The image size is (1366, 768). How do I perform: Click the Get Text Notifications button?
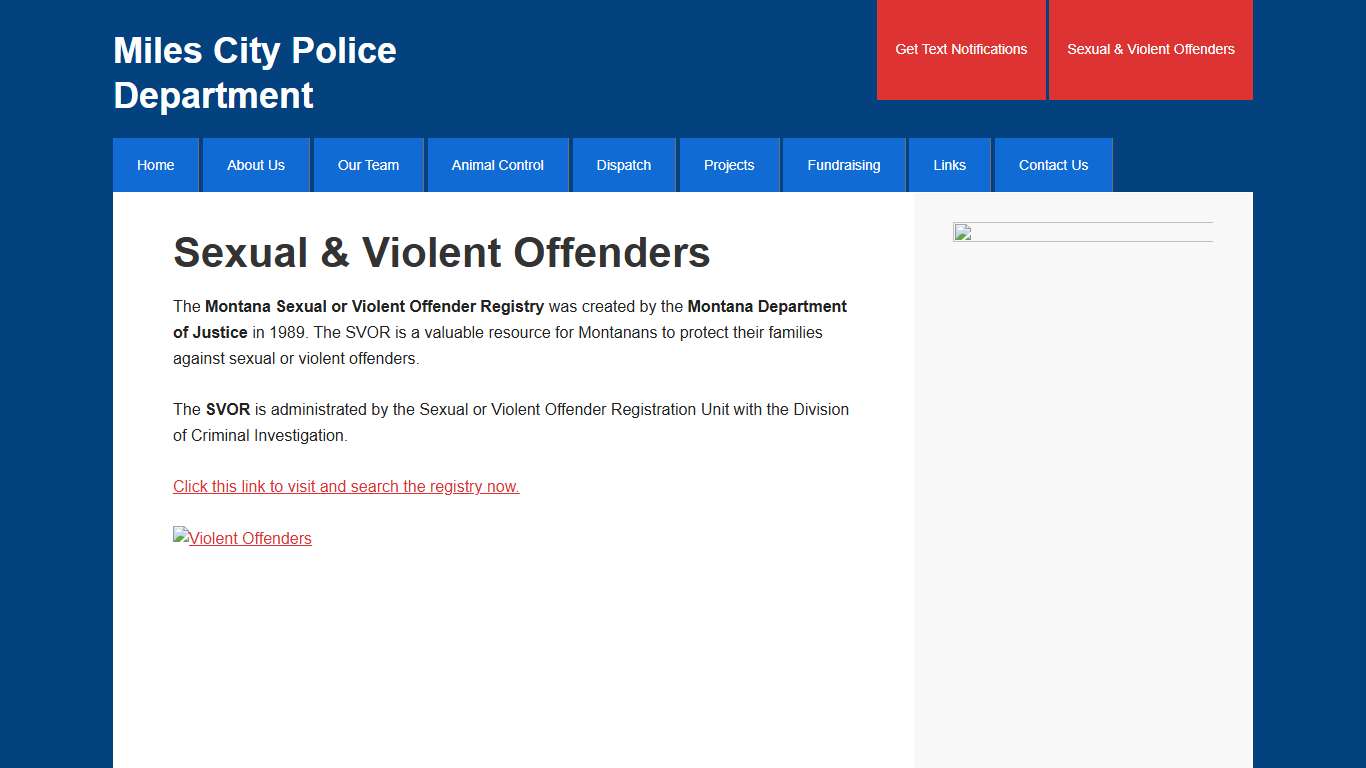click(x=962, y=49)
